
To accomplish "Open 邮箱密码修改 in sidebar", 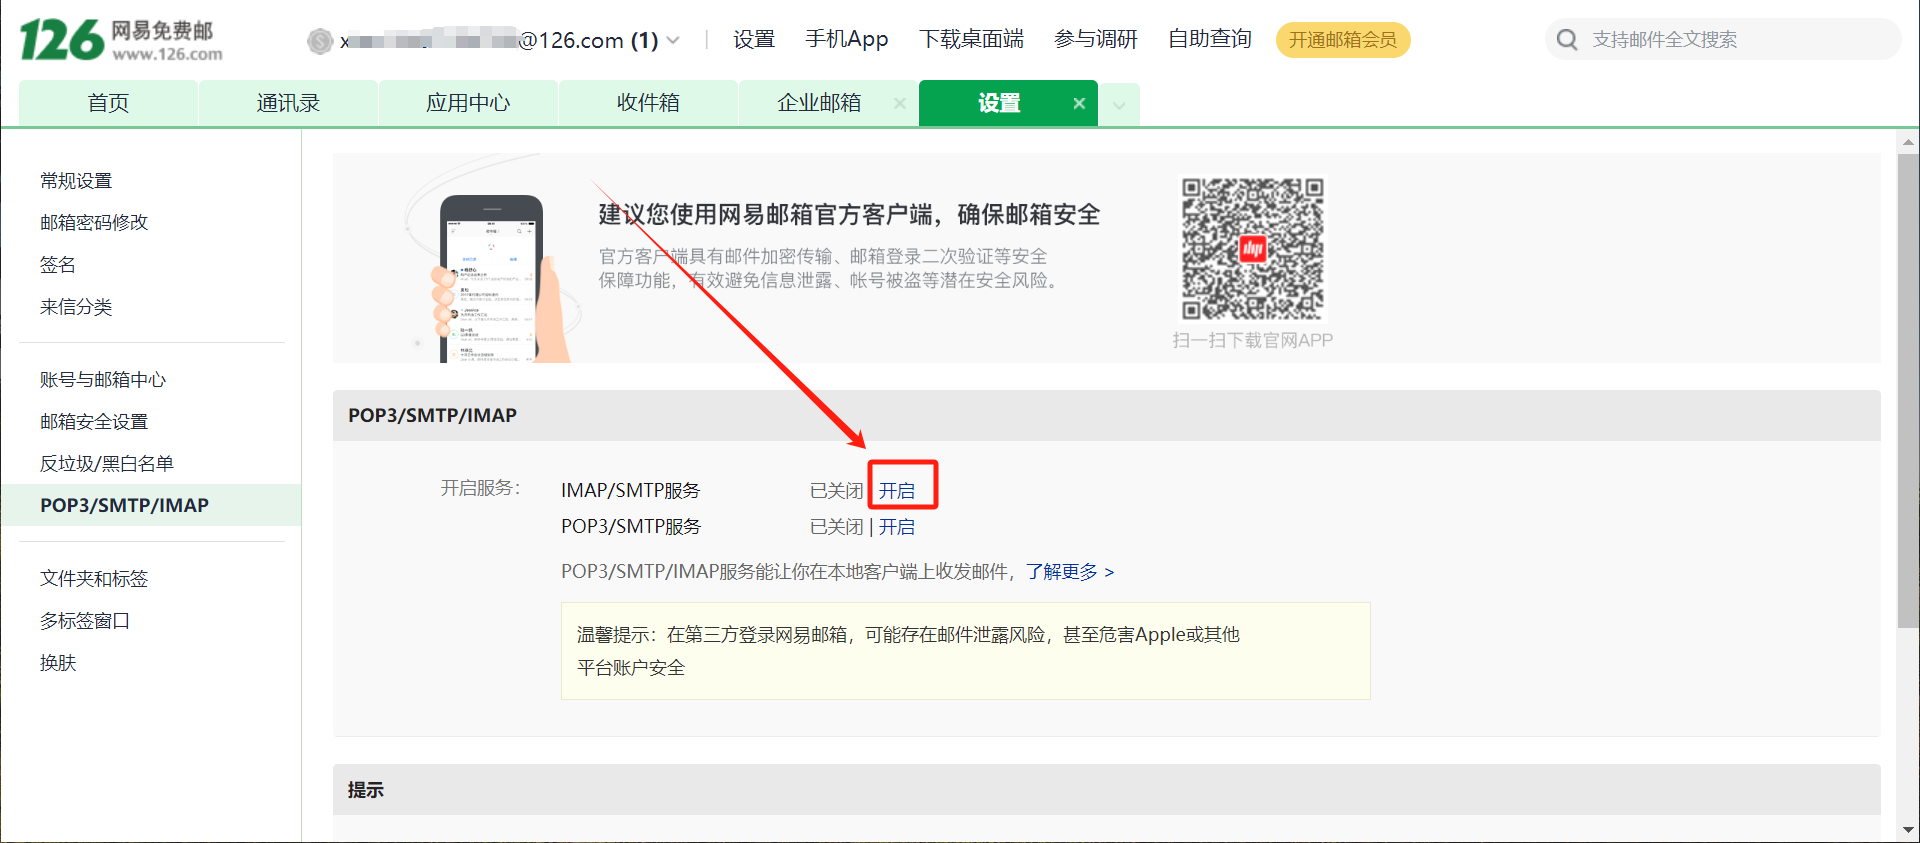I will tap(94, 223).
